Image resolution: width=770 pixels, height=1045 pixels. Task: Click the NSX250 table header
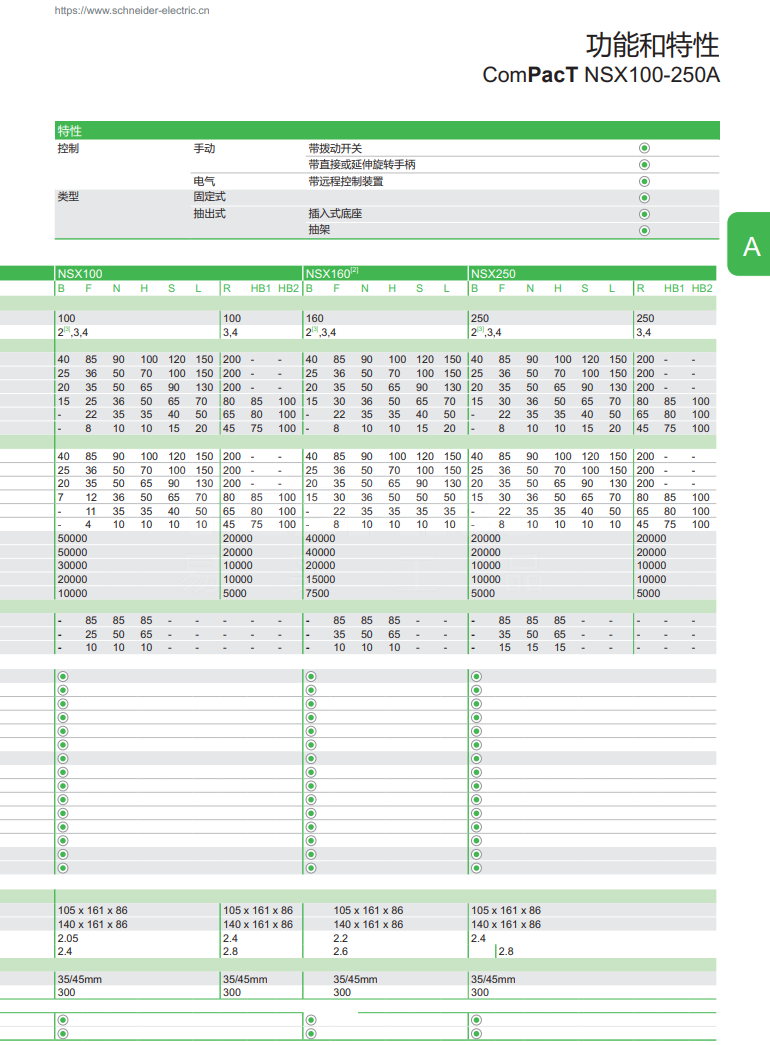(x=493, y=274)
